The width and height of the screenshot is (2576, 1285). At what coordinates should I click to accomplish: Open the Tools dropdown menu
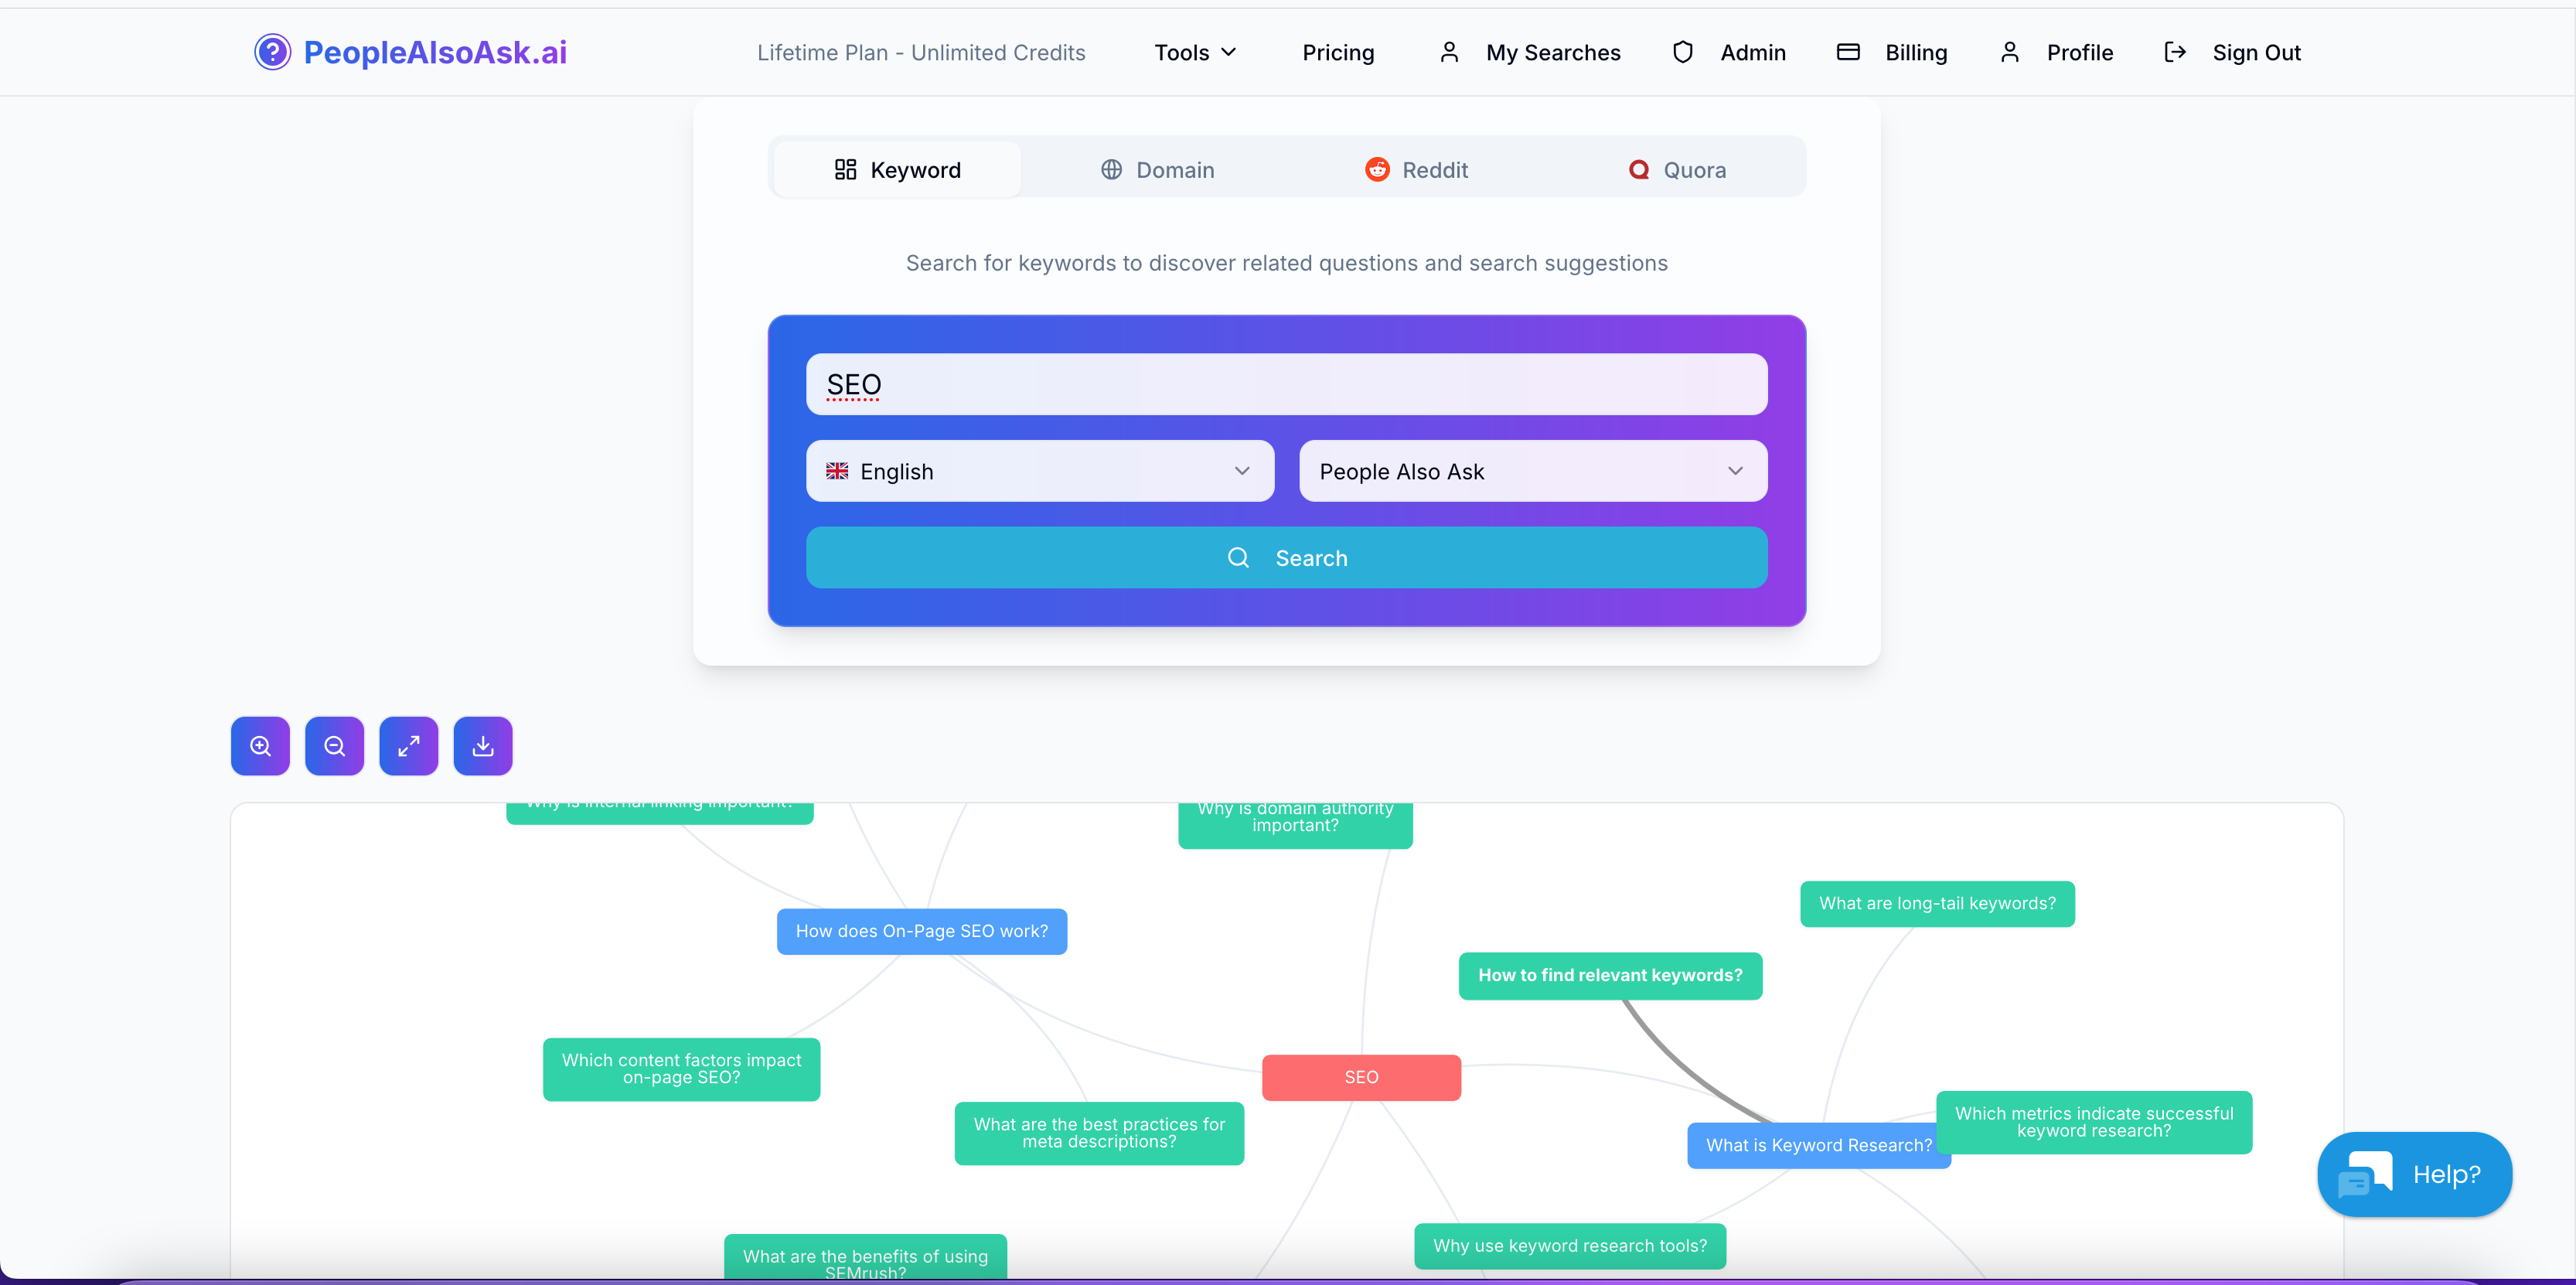[1194, 52]
